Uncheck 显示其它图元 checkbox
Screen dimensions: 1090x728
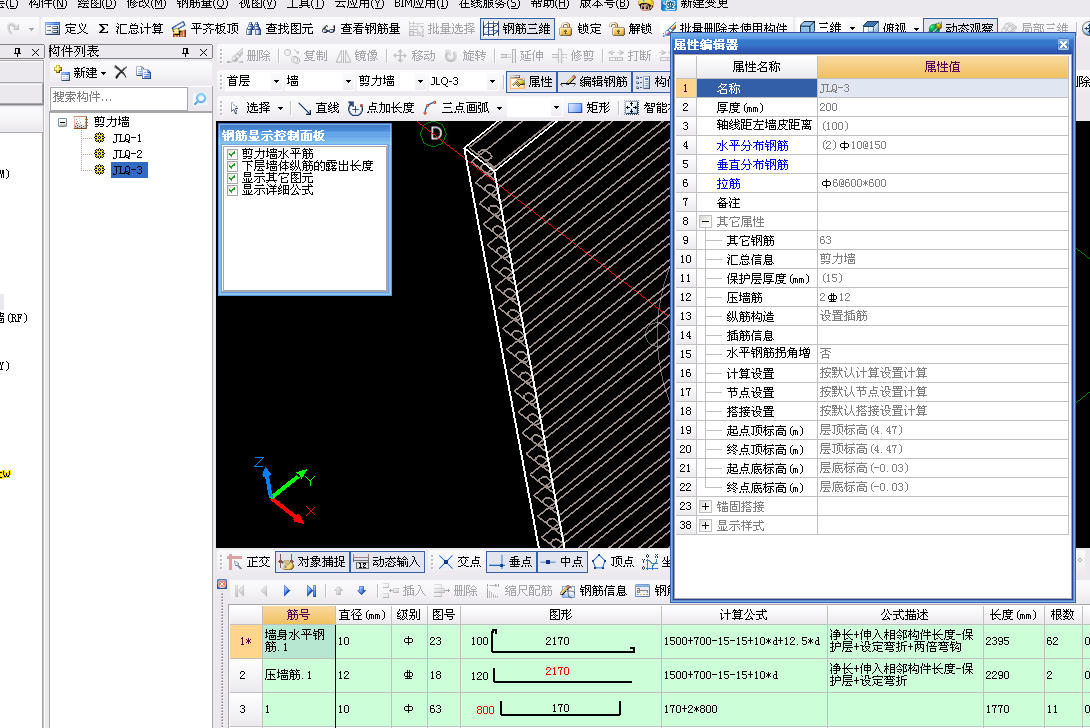(232, 178)
